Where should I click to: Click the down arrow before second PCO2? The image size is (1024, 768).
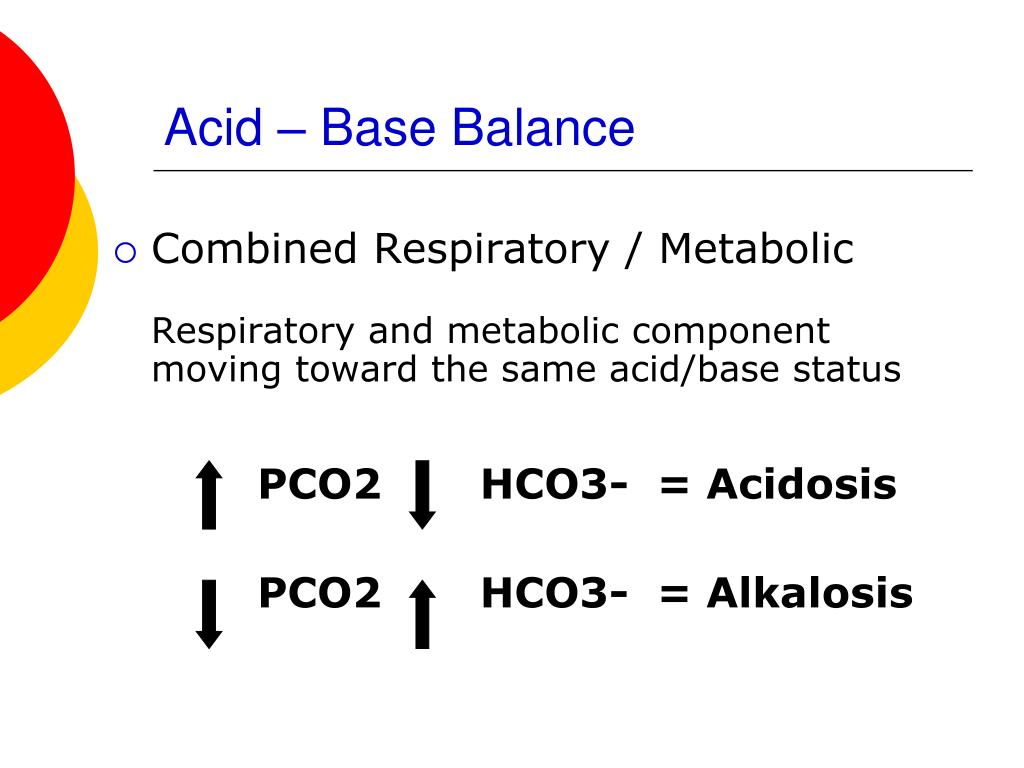click(209, 614)
